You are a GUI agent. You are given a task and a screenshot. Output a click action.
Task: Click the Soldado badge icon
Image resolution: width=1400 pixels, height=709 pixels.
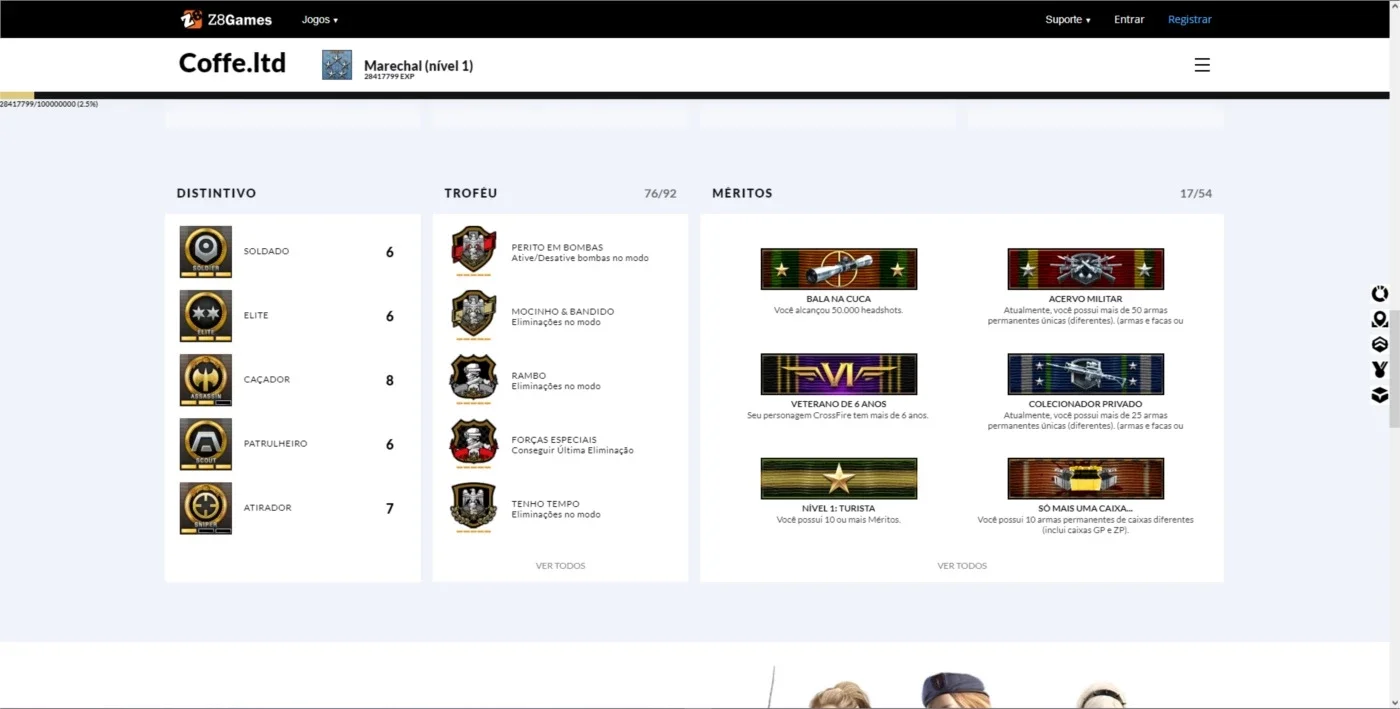[206, 252]
